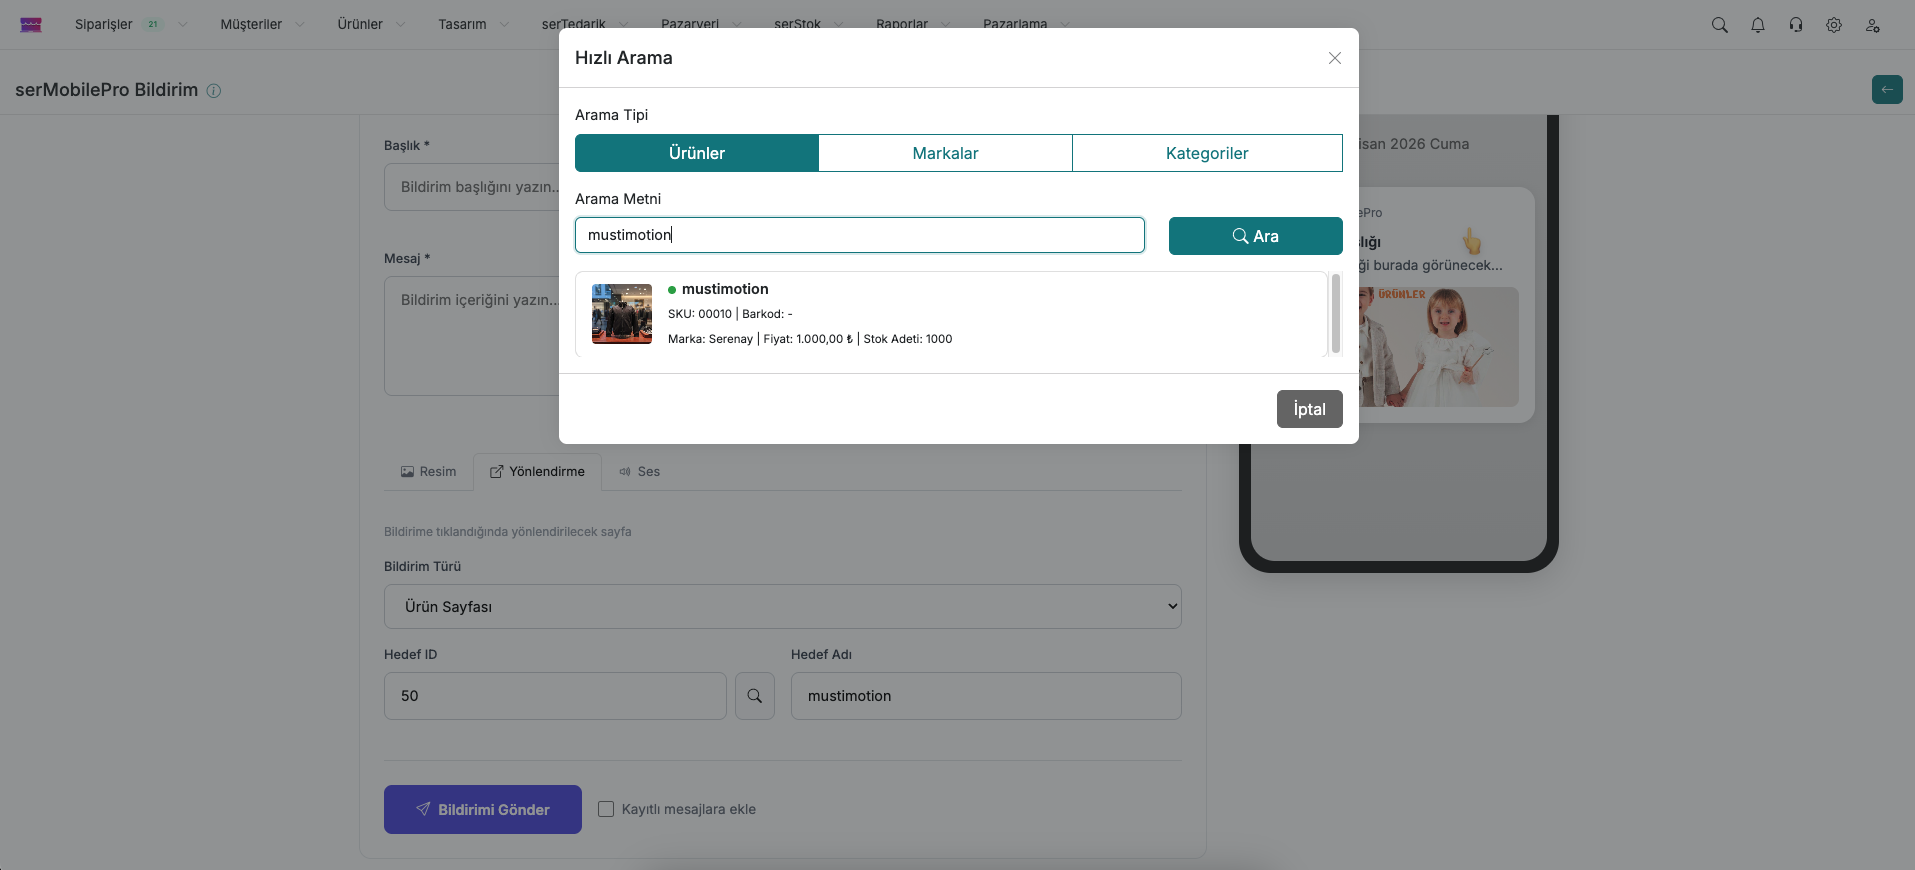Switch to the Resim tab
Image resolution: width=1915 pixels, height=870 pixels.
pos(429,472)
